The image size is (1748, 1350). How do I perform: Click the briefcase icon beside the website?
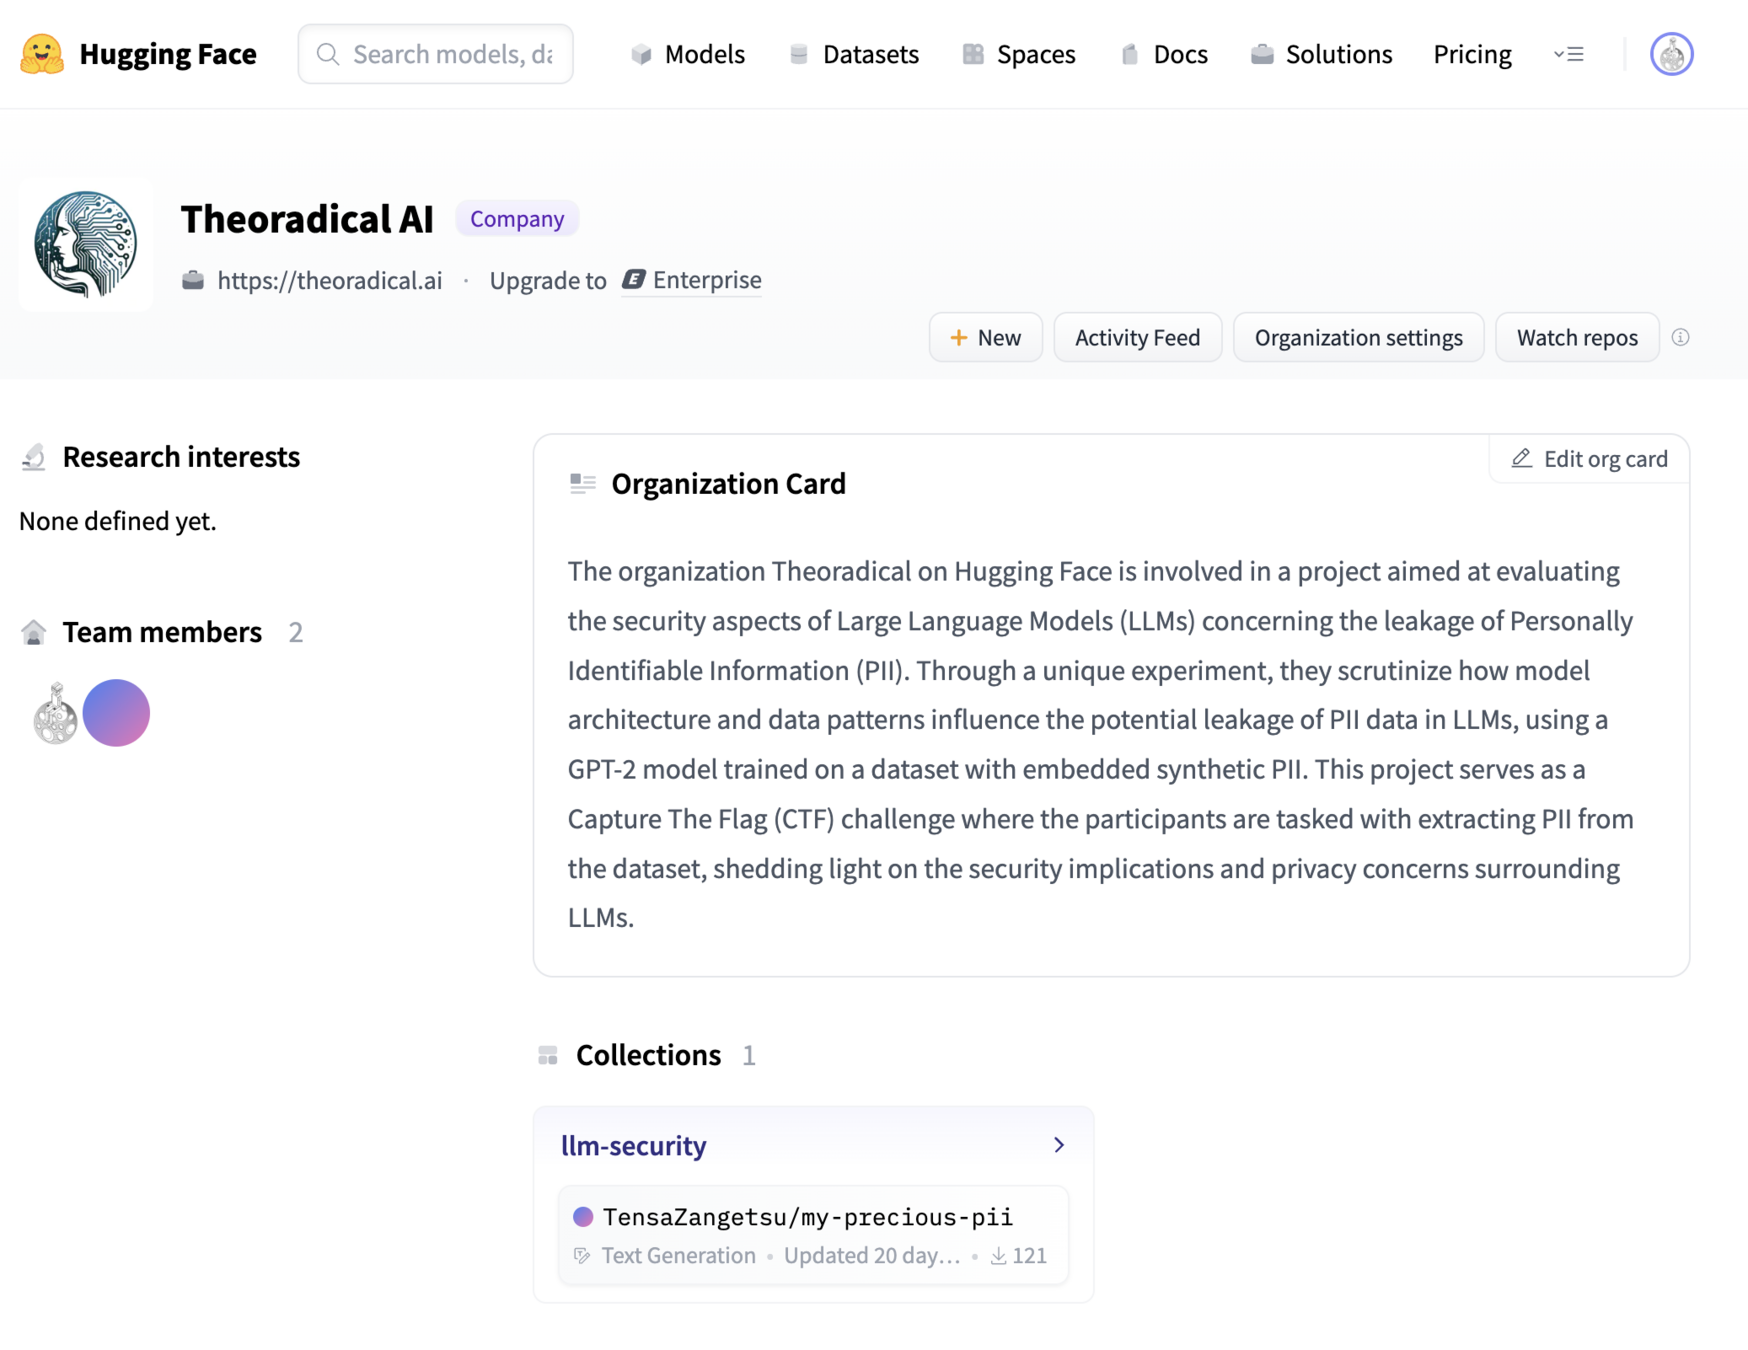point(193,281)
